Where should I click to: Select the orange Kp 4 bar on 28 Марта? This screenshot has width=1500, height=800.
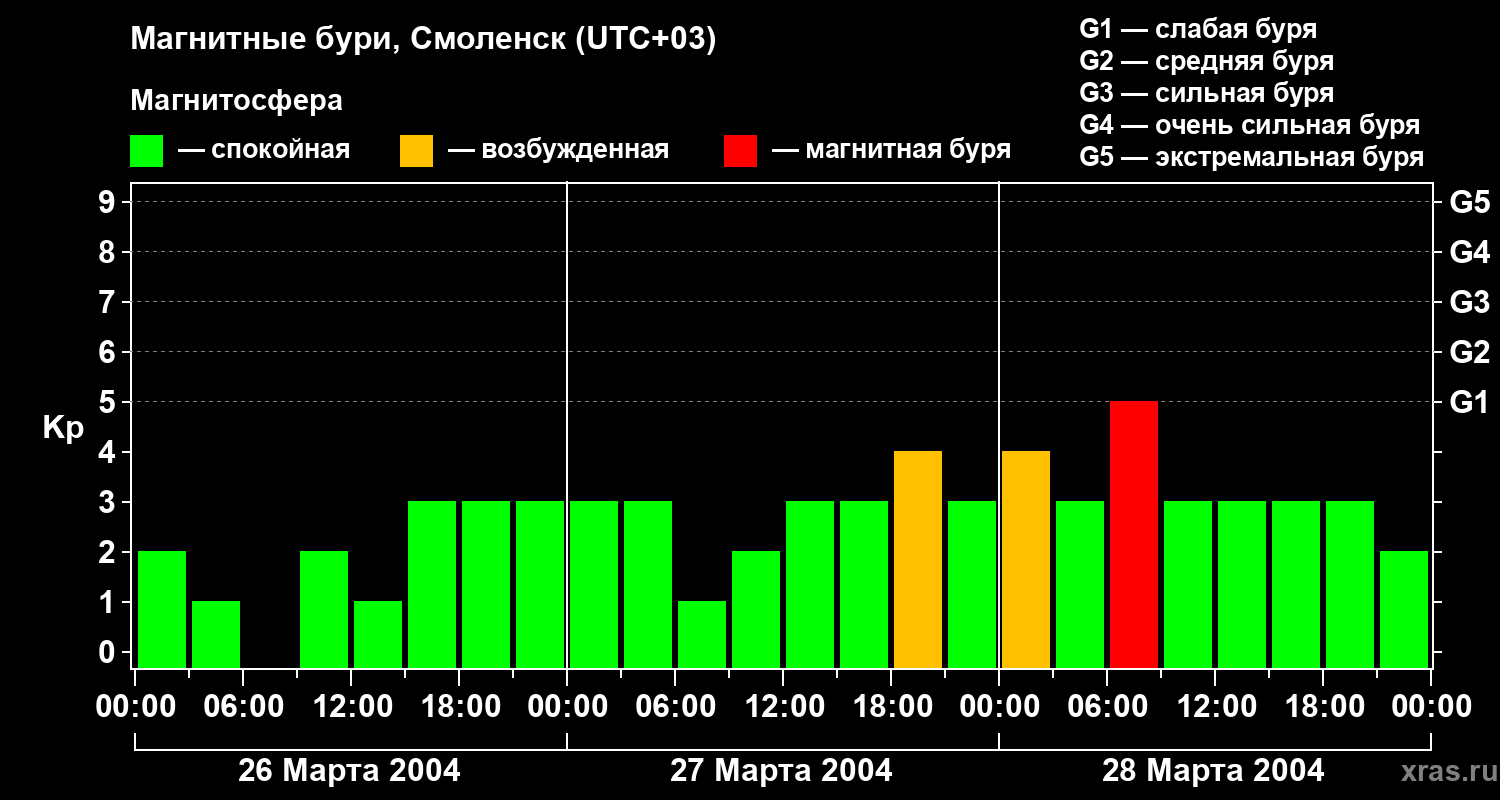click(1026, 559)
